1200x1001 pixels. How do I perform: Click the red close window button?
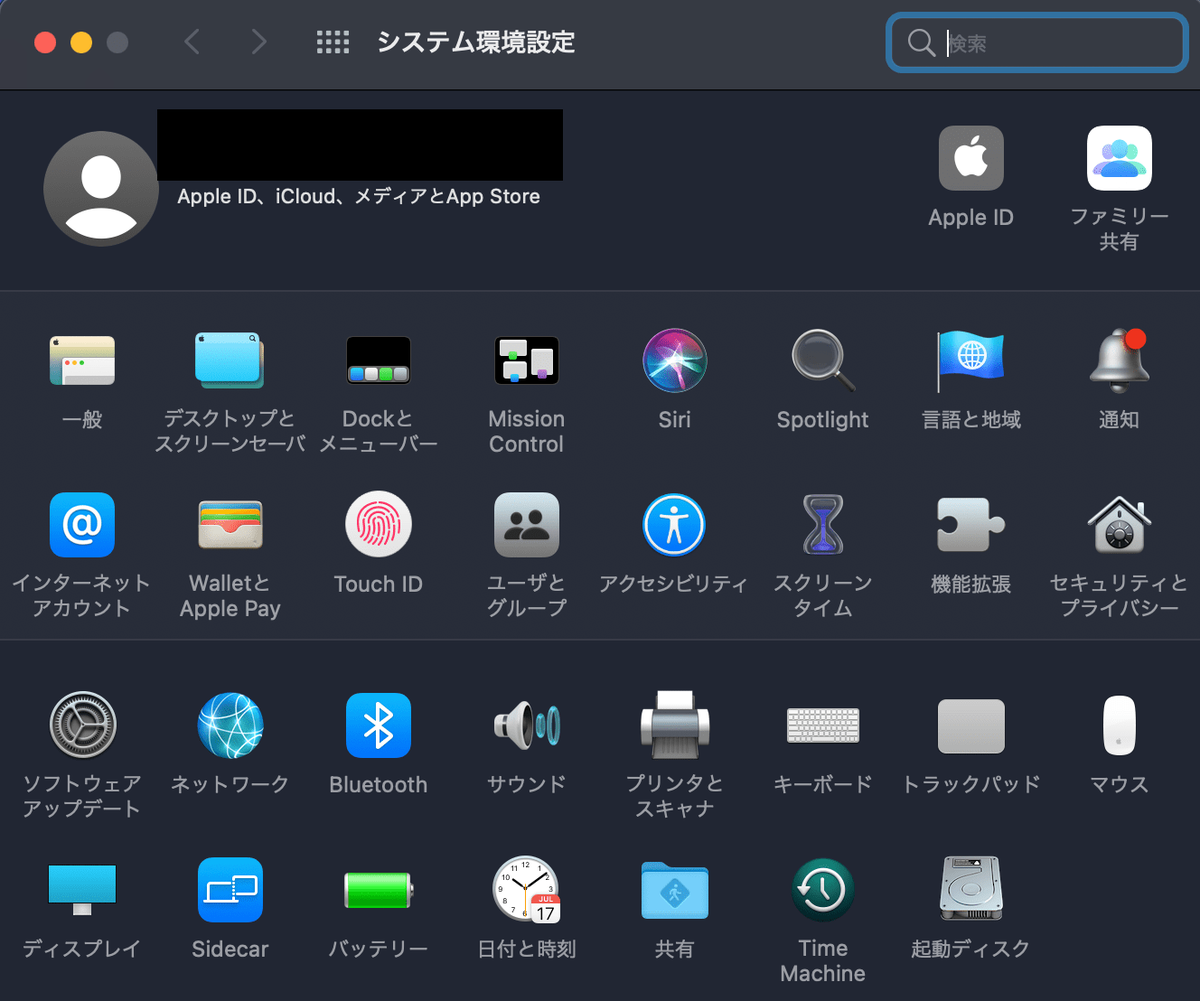(x=45, y=42)
